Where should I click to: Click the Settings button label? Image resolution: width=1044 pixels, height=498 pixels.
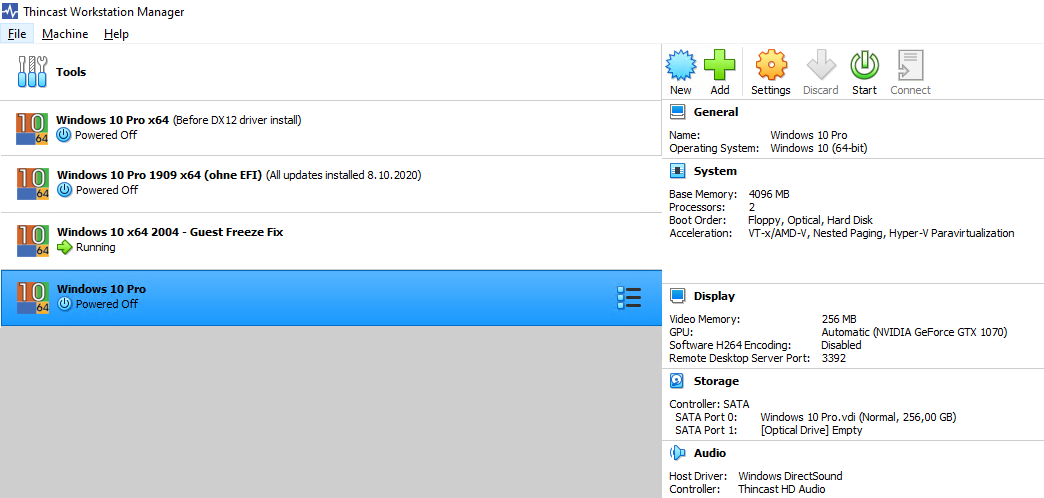(x=771, y=90)
